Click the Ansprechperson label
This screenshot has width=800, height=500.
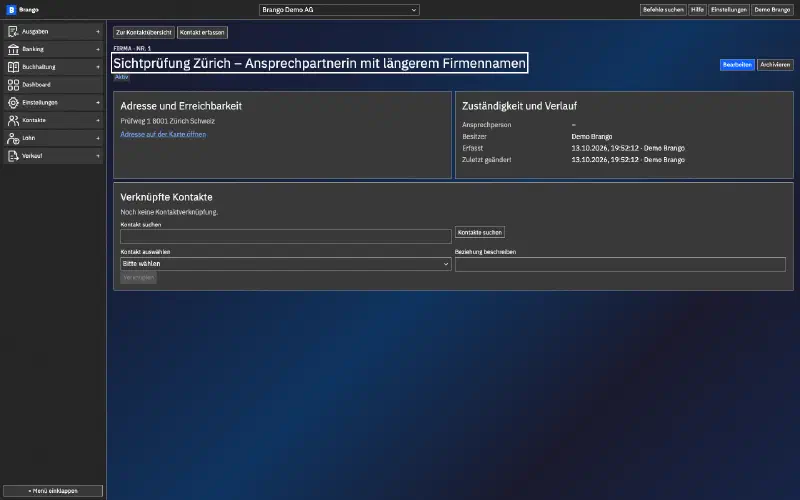click(x=487, y=124)
